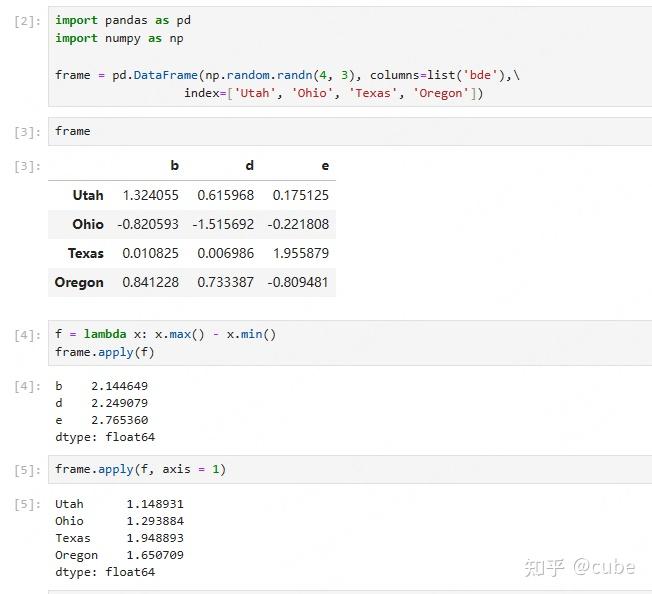Click column header b in dataframe
The width and height of the screenshot is (652, 594).
[x=174, y=166]
